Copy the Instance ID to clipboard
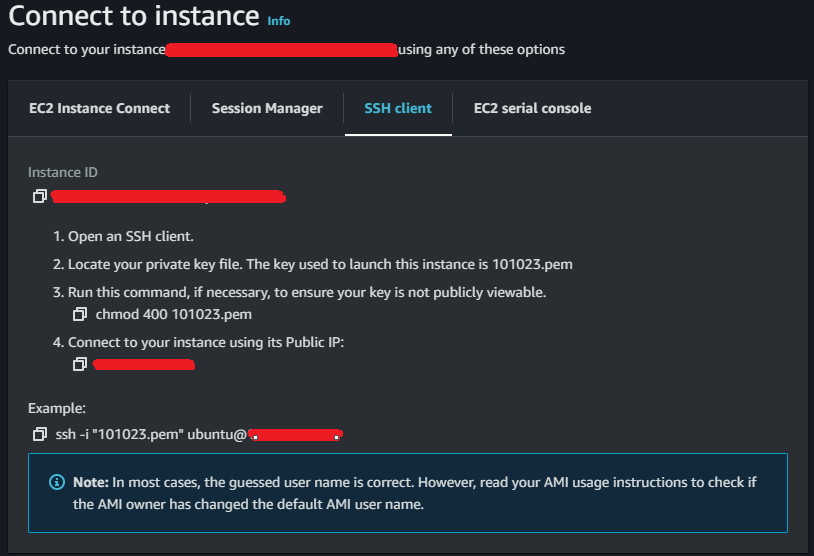 point(39,196)
